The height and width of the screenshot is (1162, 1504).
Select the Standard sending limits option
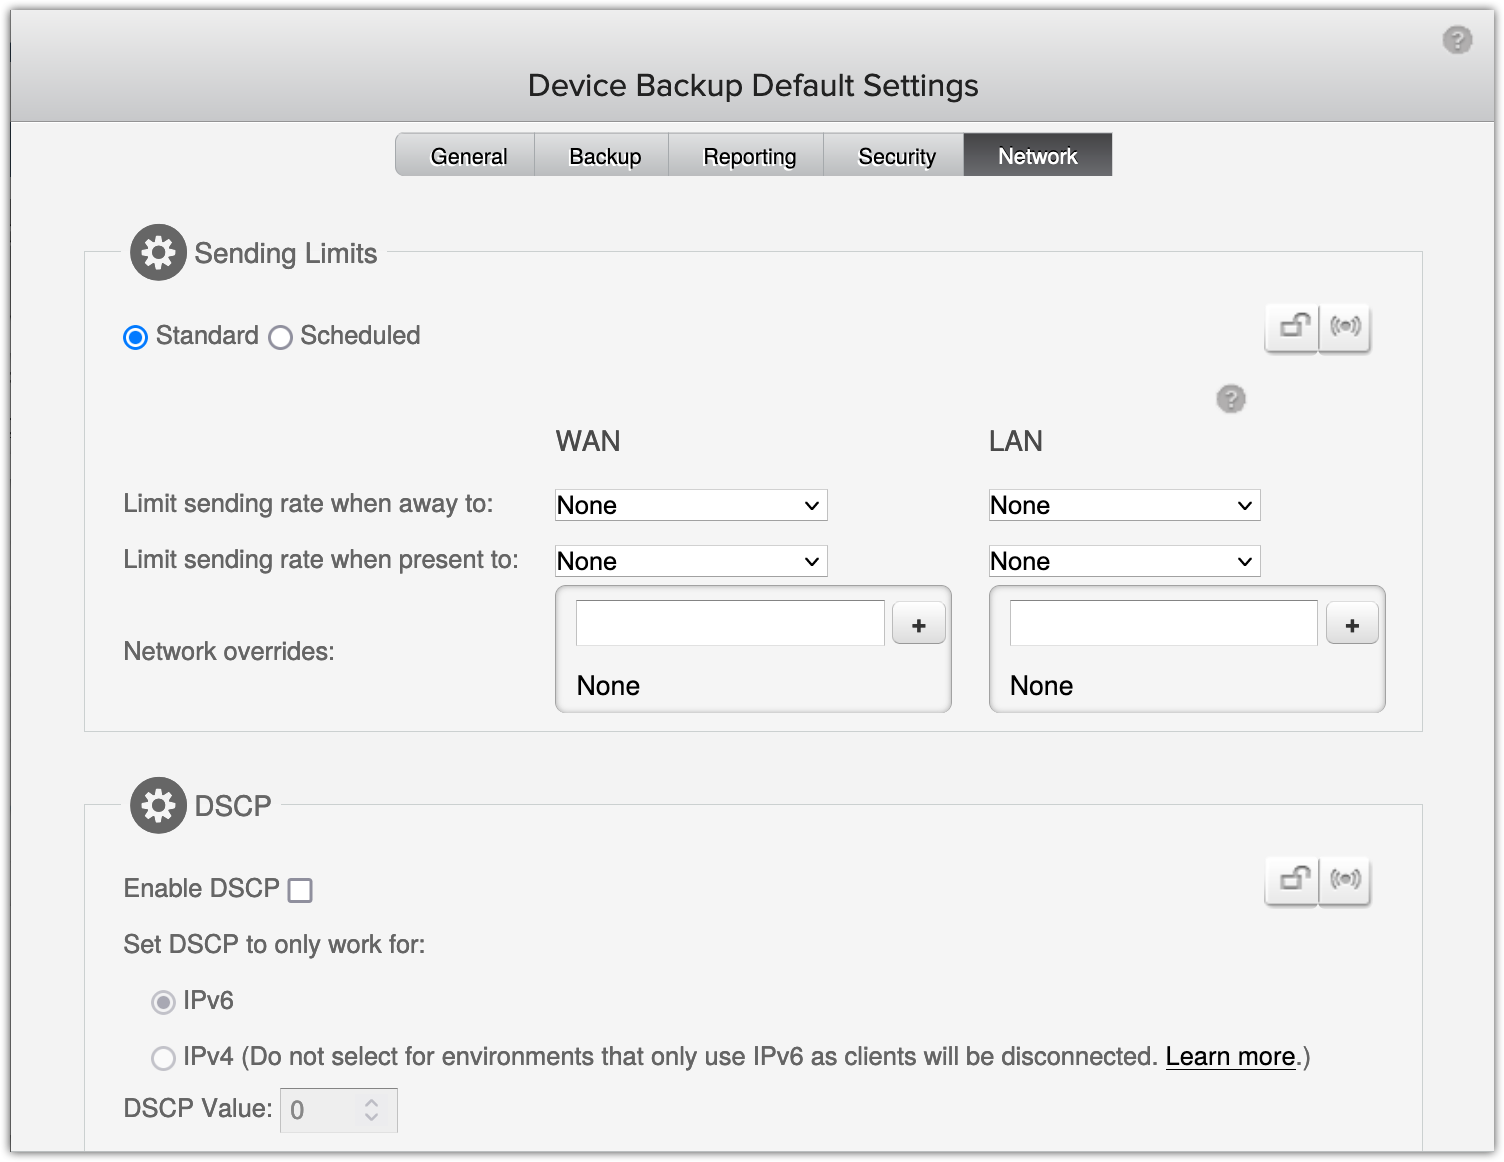click(x=135, y=337)
